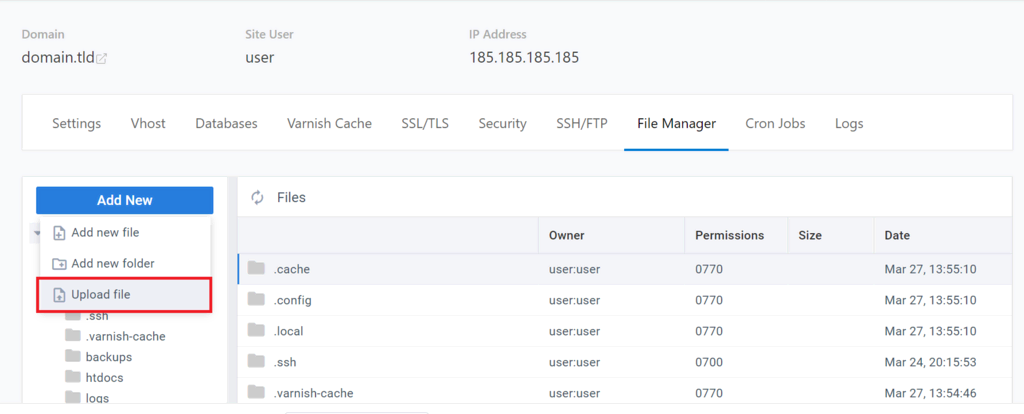The image size is (1024, 414).
Task: Click the backups folder icon in sidebar tree
Action: click(72, 357)
